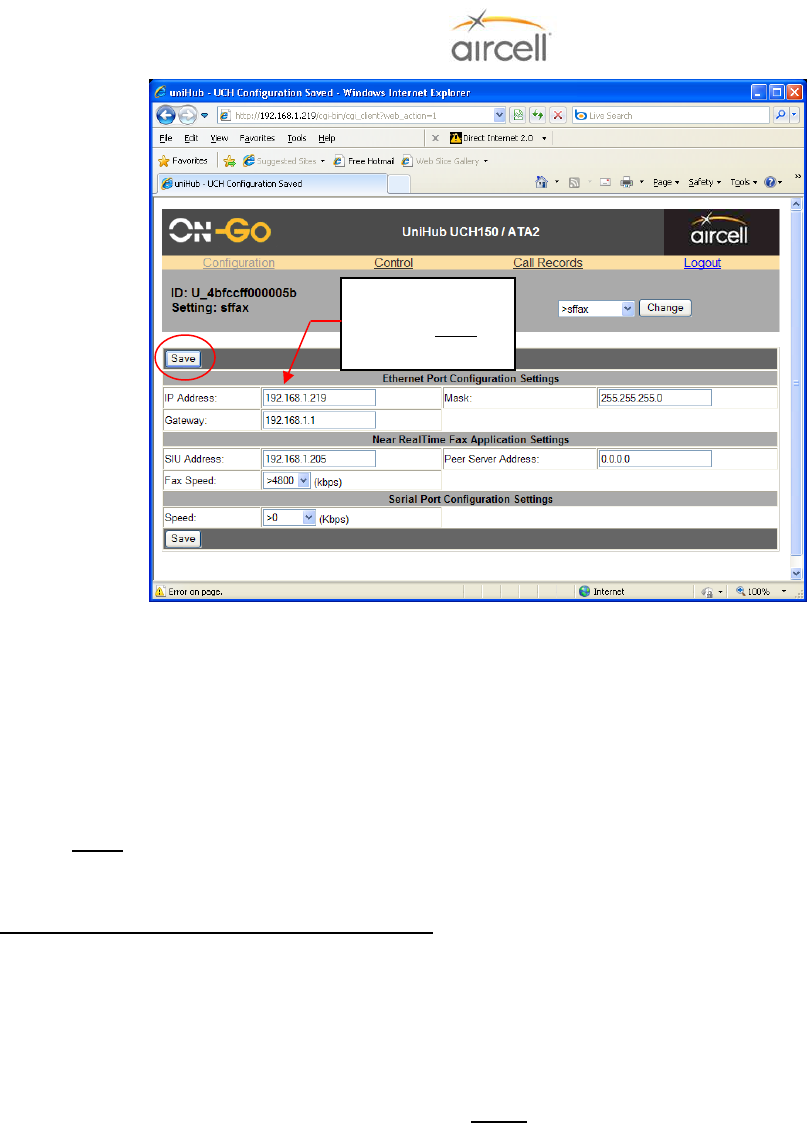
Task: Open the Fax Speed dropdown
Action: [286, 481]
